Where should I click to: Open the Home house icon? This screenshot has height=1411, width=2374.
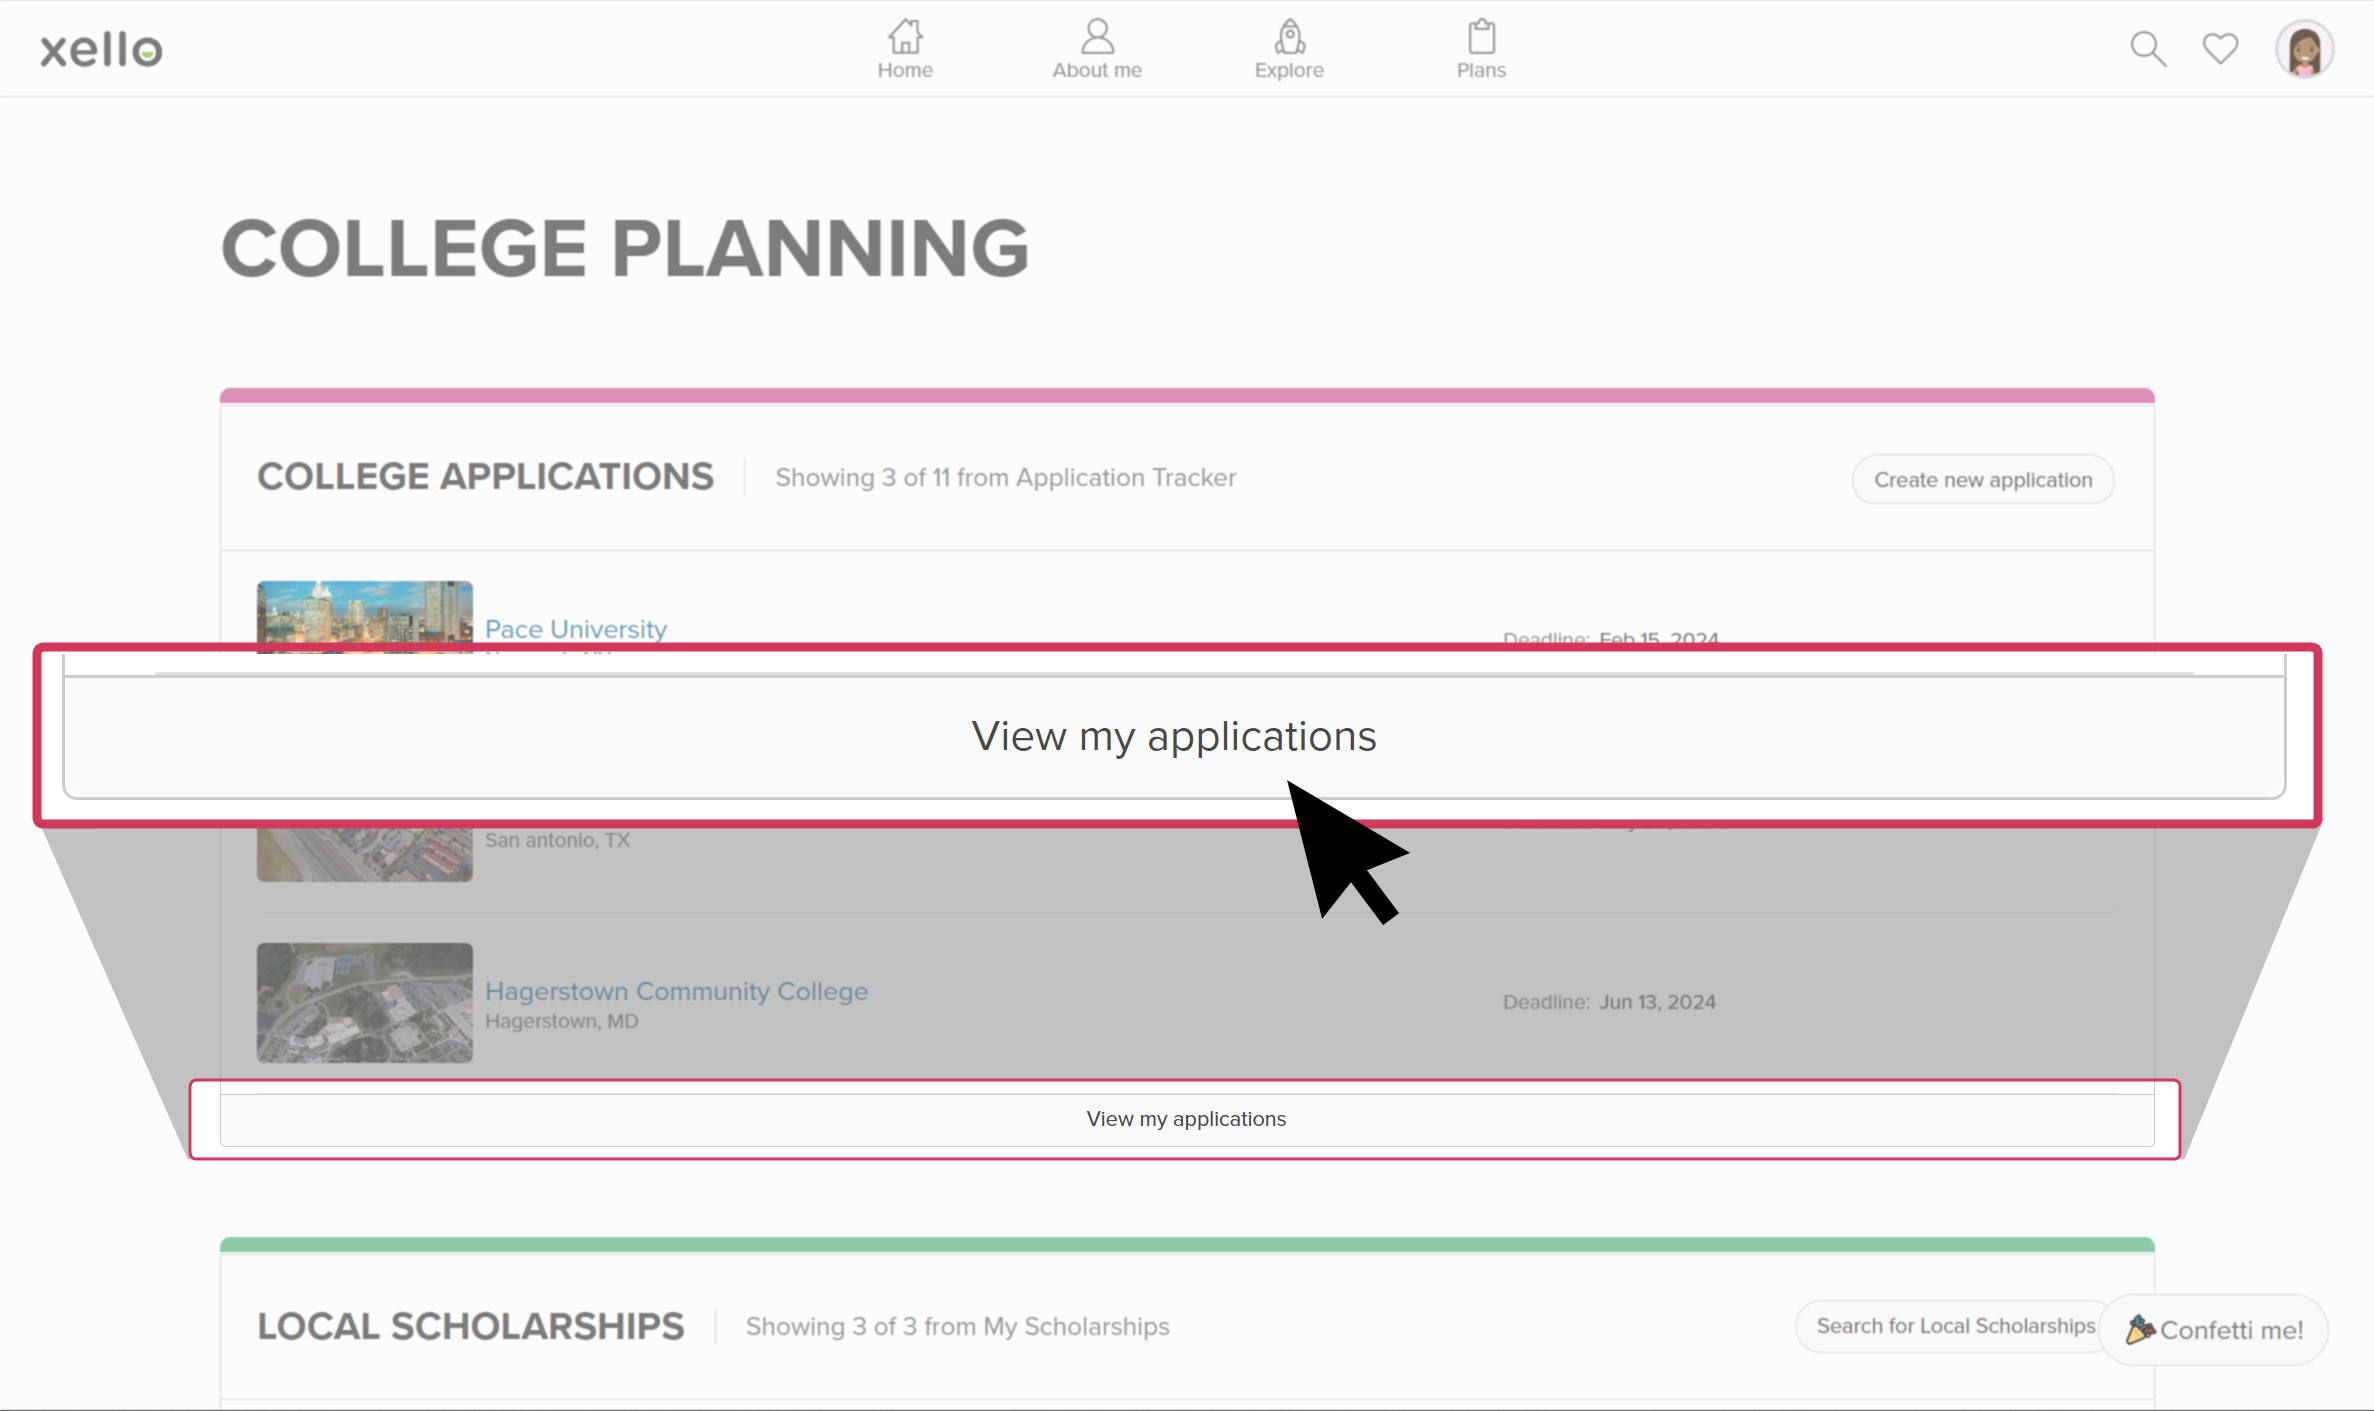[905, 37]
